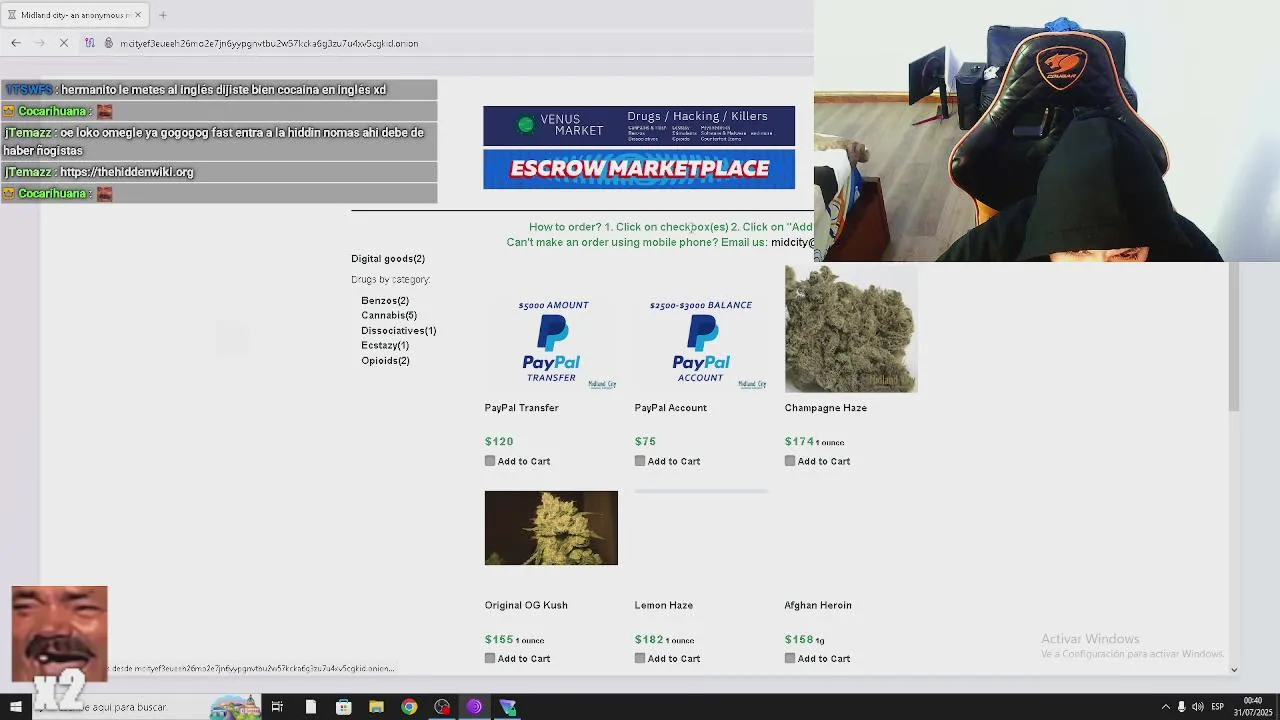This screenshot has width=1280, height=720.
Task: Click the onion site padlock icon
Action: [109, 43]
